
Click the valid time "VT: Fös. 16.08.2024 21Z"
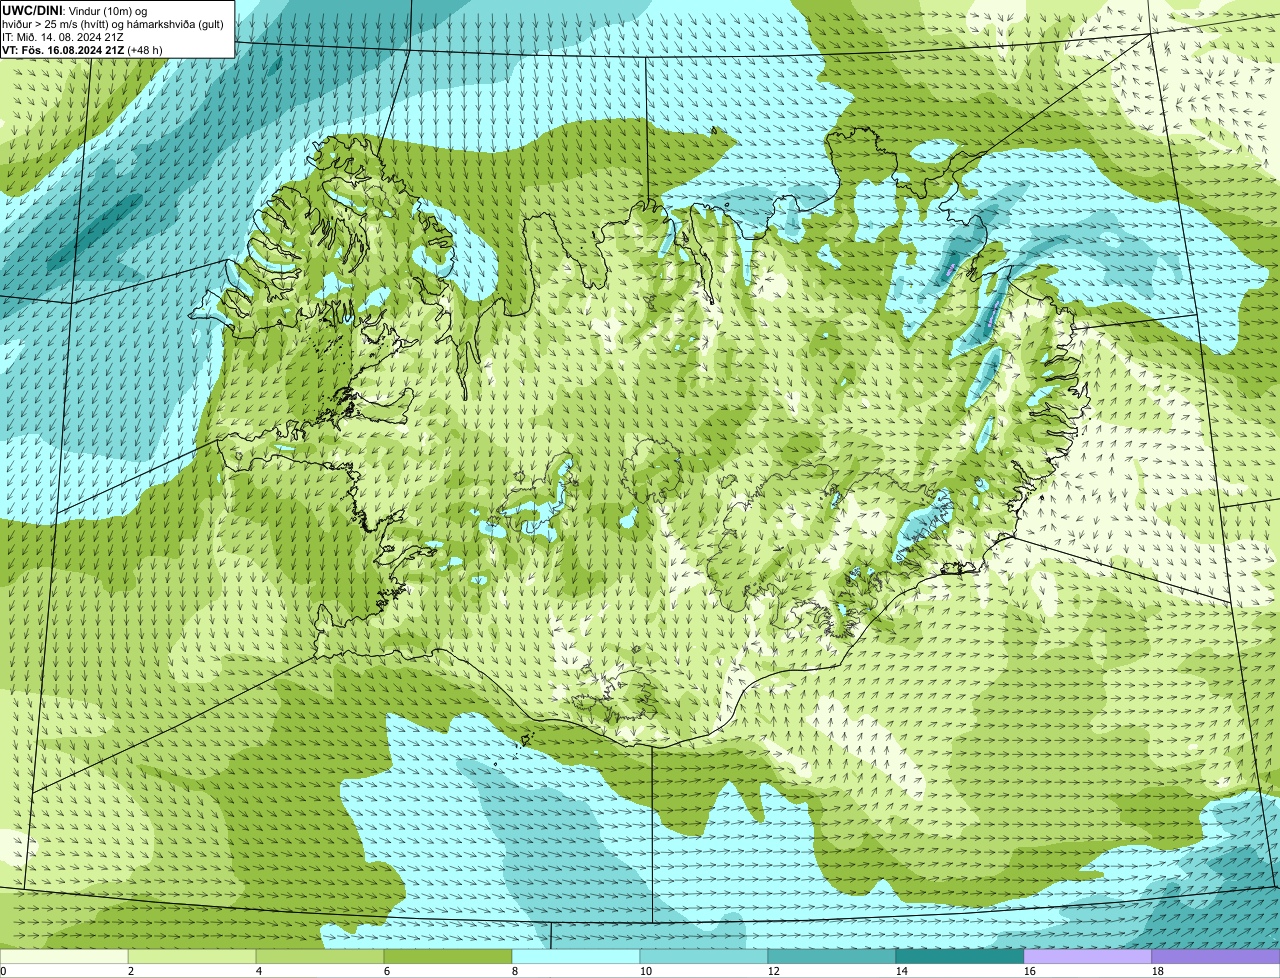(x=64, y=49)
